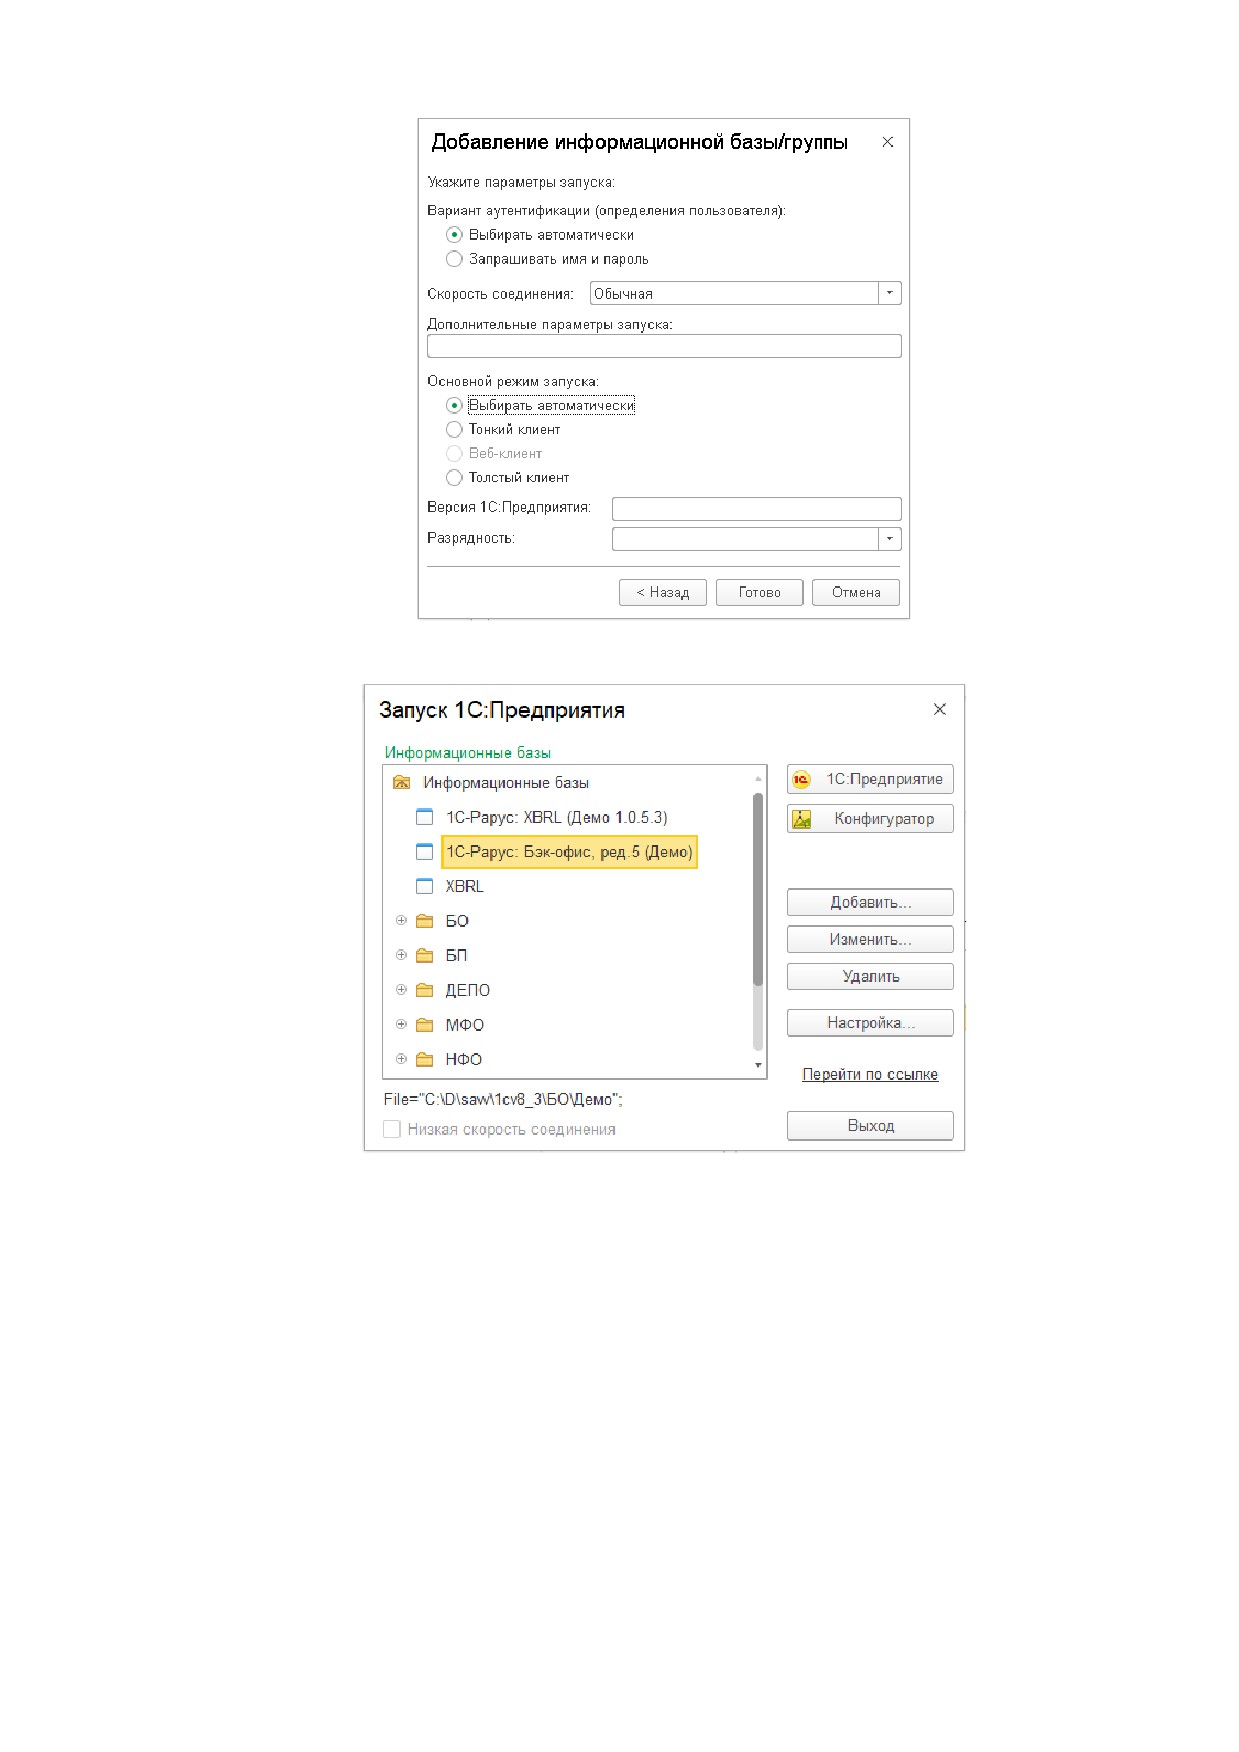Expand the БП group
1239x1752 pixels.
pyautogui.click(x=401, y=955)
